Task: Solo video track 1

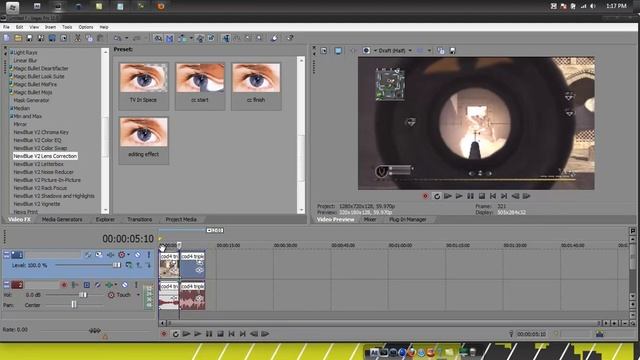Action: click(x=149, y=255)
